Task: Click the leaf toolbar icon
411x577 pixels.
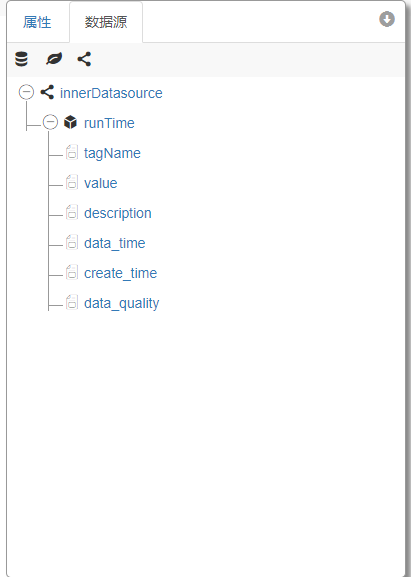Action: tap(54, 59)
